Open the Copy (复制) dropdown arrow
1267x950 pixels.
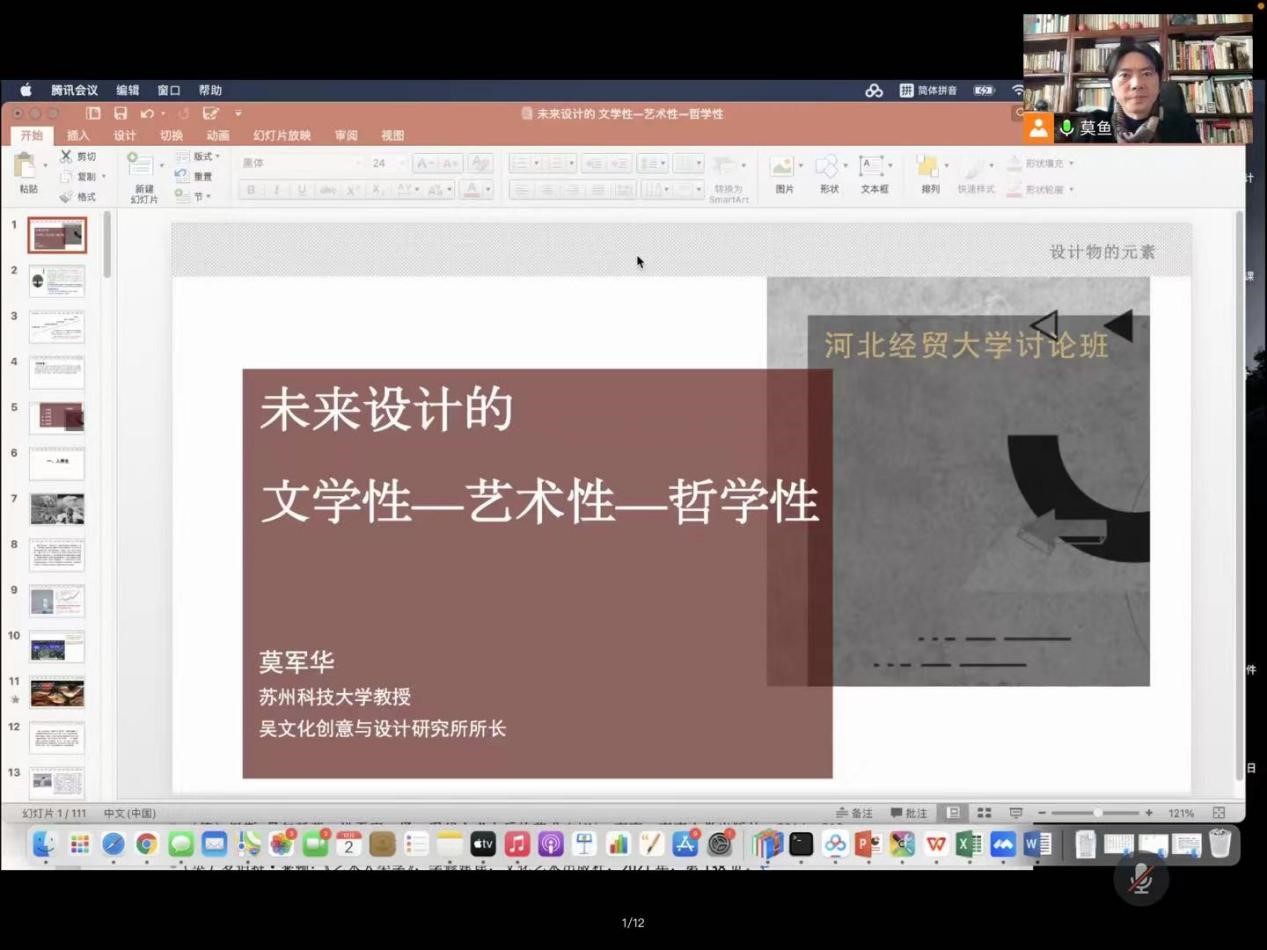(x=103, y=177)
